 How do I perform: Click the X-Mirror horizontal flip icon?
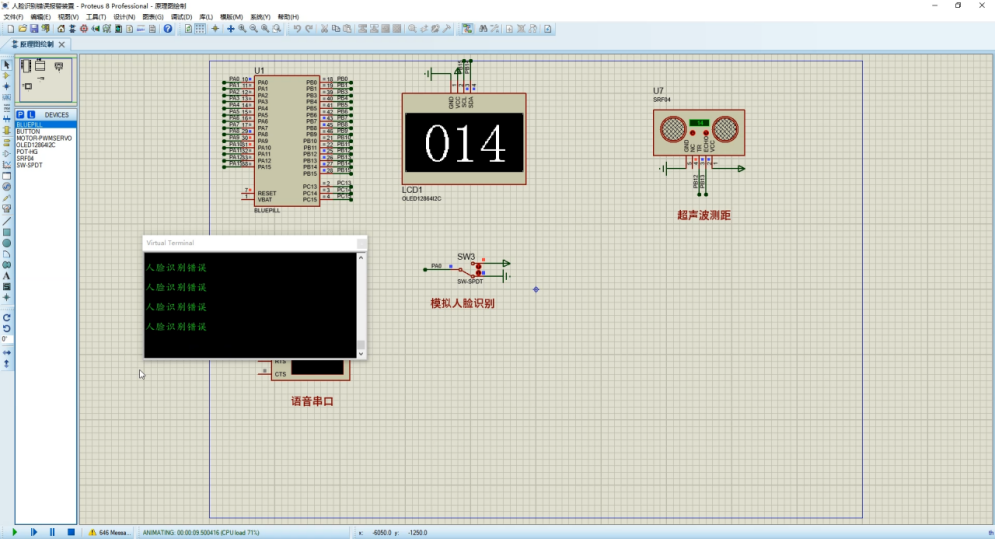click(6, 352)
